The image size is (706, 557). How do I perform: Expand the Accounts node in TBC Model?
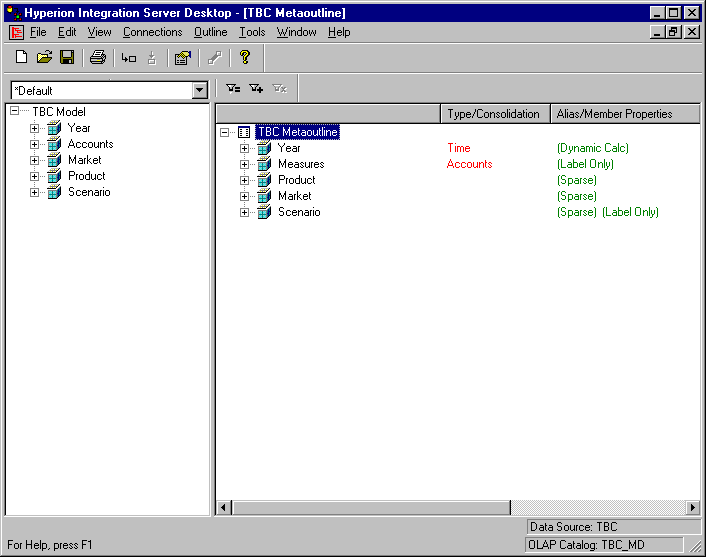pyautogui.click(x=35, y=145)
